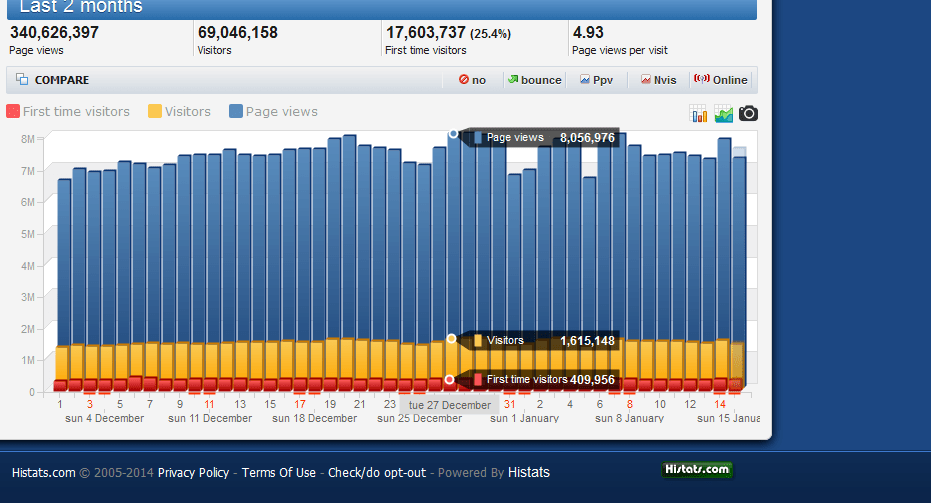Toggle Visitors series in legend
This screenshot has height=503, width=931.
pyautogui.click(x=179, y=112)
